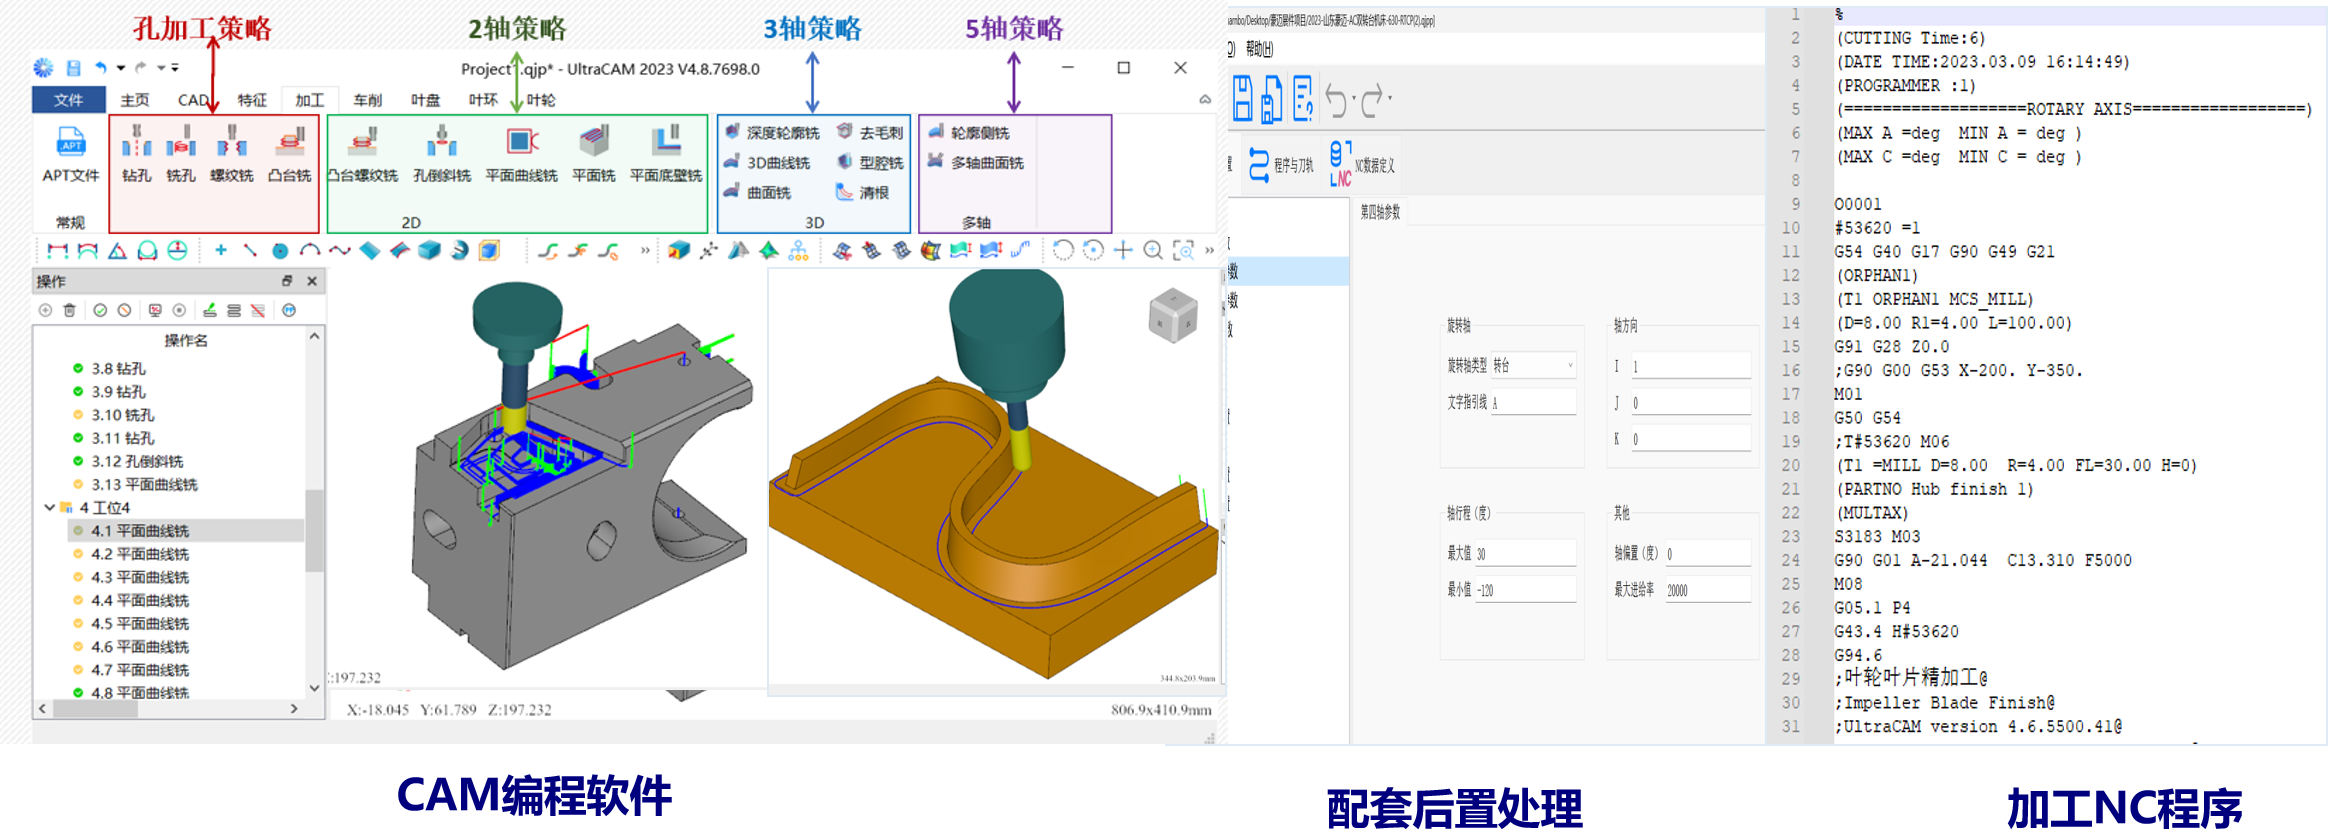The image size is (2341, 839).
Task: Click the NC数据定义 icon
Action: point(1362,165)
